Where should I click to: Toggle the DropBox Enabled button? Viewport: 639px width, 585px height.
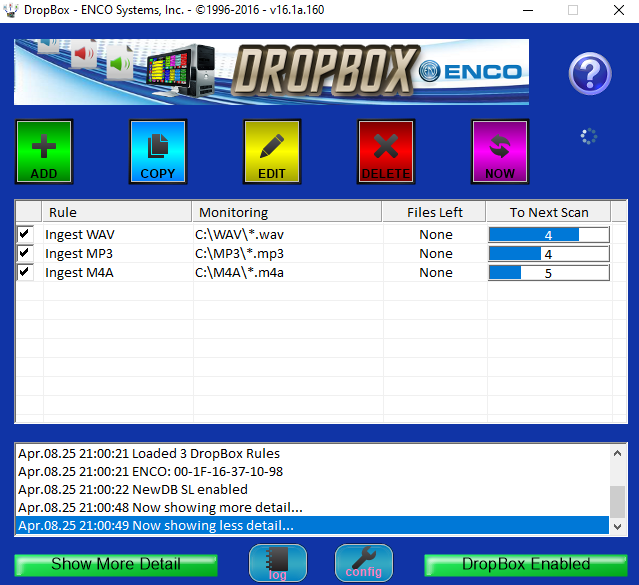tap(526, 565)
